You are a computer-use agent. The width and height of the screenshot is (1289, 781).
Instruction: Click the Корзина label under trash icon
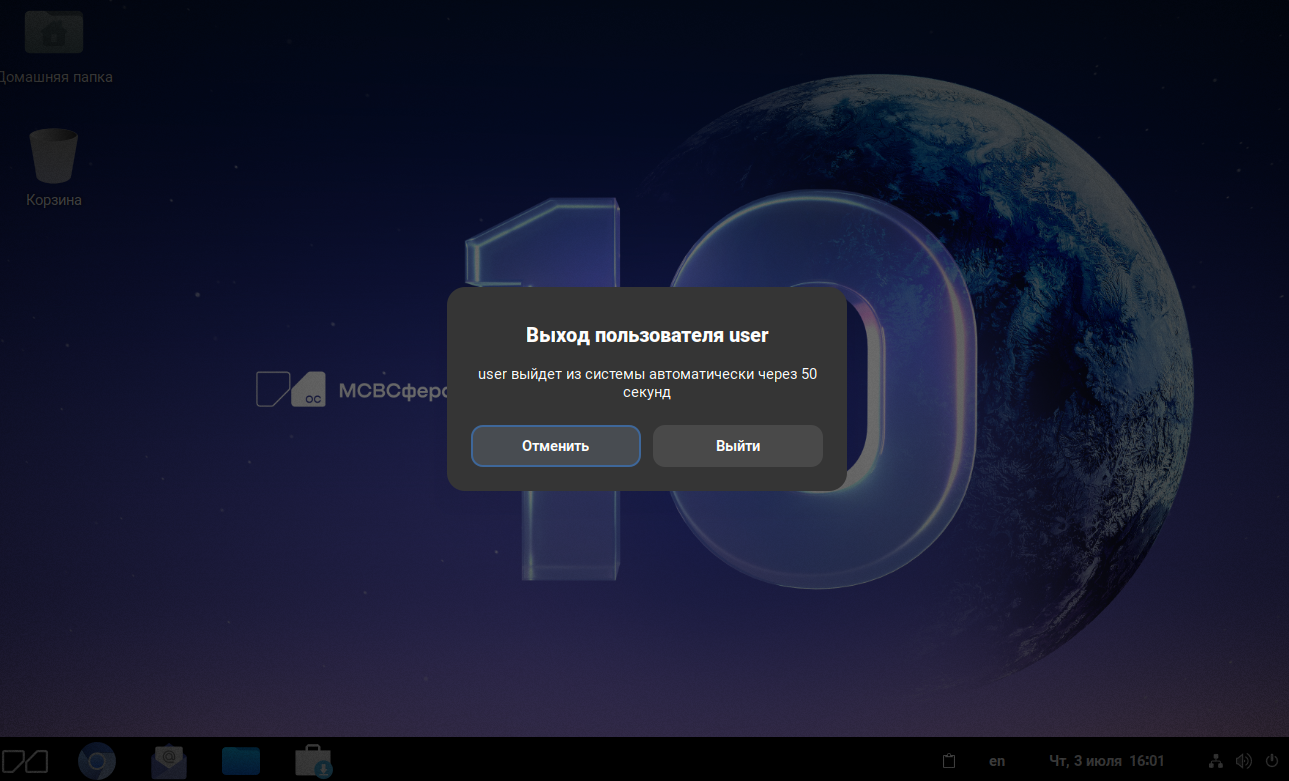pos(54,200)
